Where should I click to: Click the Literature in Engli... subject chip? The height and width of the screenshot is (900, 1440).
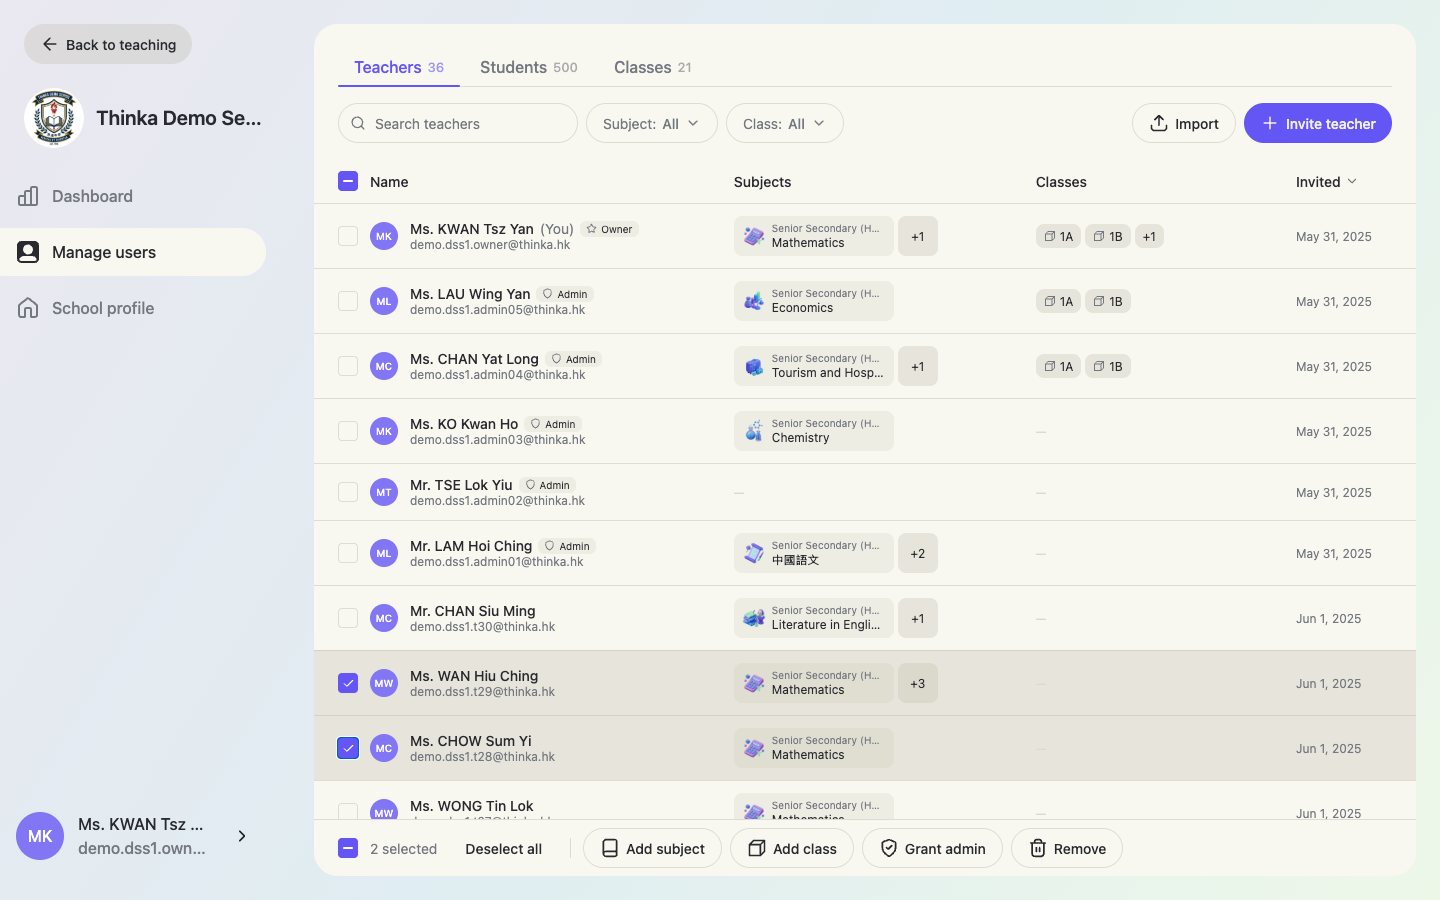pos(814,618)
